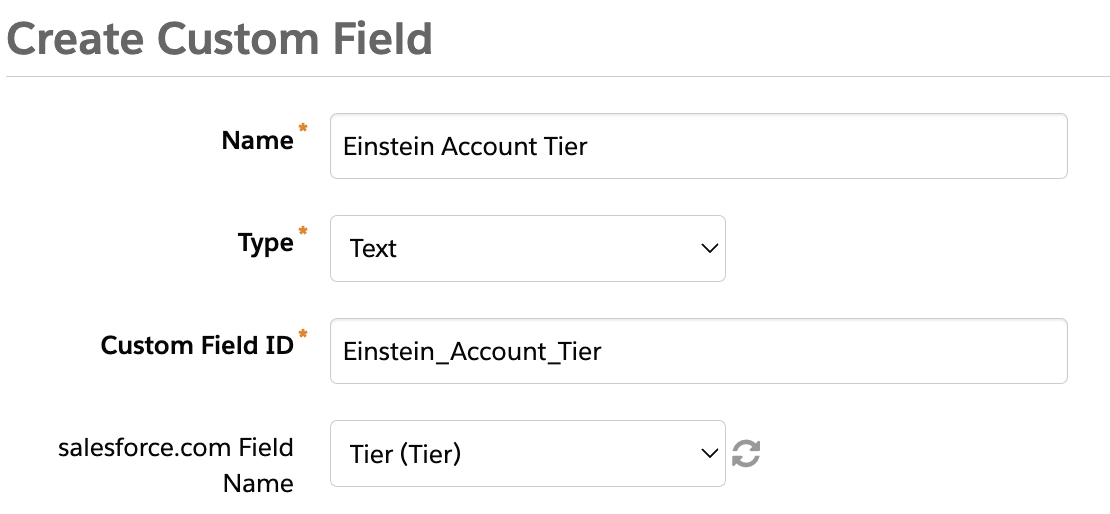Click the Custom Field ID label
Viewport: 1110px width, 514px height.
(197, 346)
